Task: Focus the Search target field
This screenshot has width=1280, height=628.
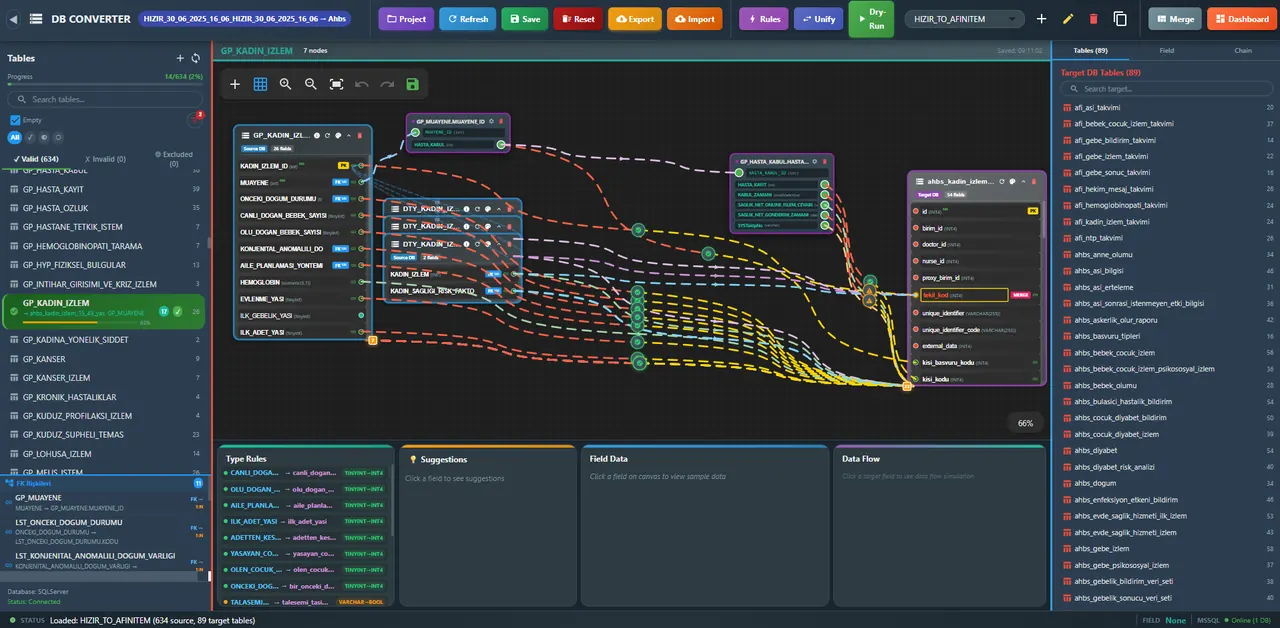Action: click(x=1165, y=89)
